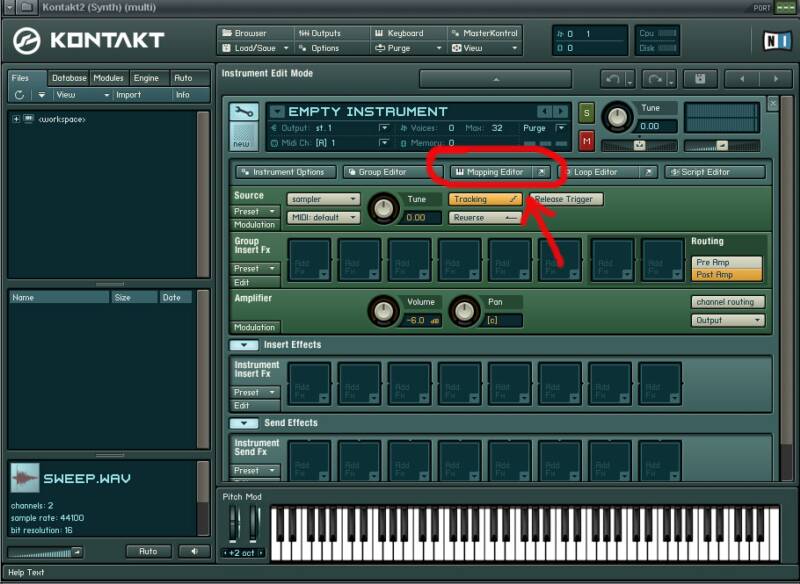The width and height of the screenshot is (800, 584).
Task: Click the save disk icon
Action: [x=700, y=79]
